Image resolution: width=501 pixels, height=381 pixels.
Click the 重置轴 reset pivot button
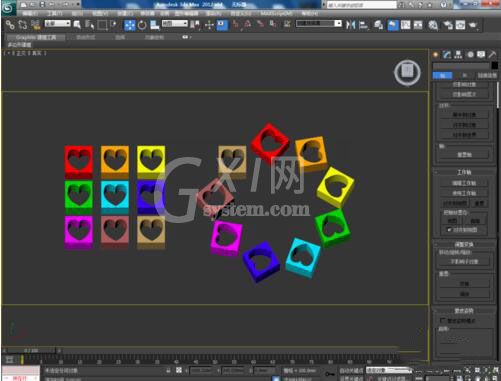[464, 155]
